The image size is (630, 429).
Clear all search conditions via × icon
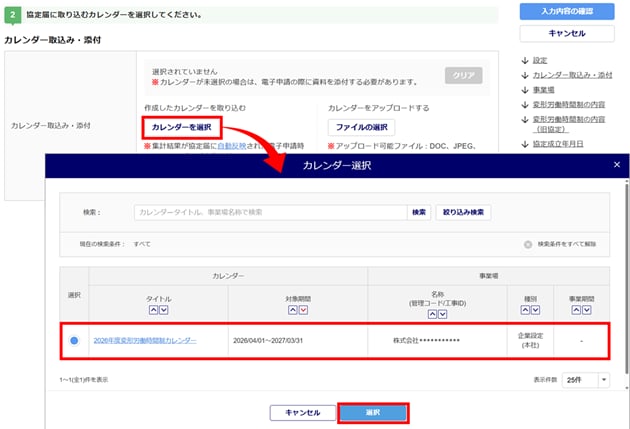528,244
